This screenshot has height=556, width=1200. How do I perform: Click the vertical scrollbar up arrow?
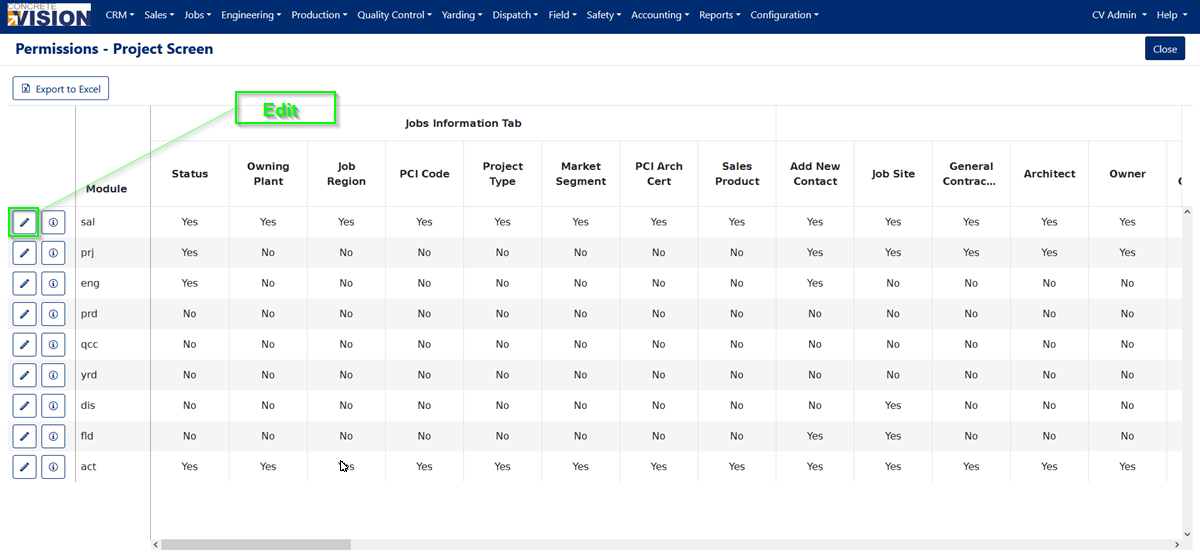tap(1188, 212)
